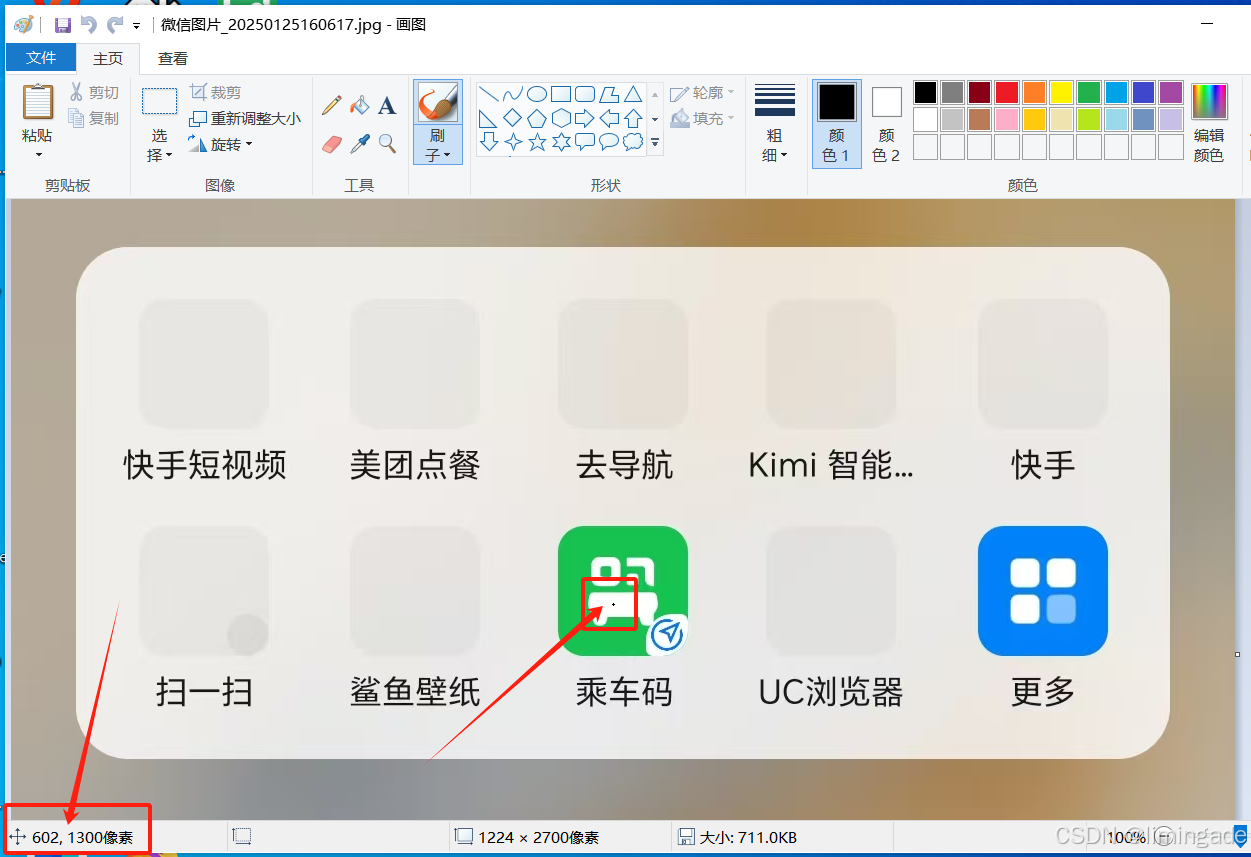1251x857 pixels.
Task: Choose the pink color swatch
Action: pyautogui.click(x=1007, y=120)
